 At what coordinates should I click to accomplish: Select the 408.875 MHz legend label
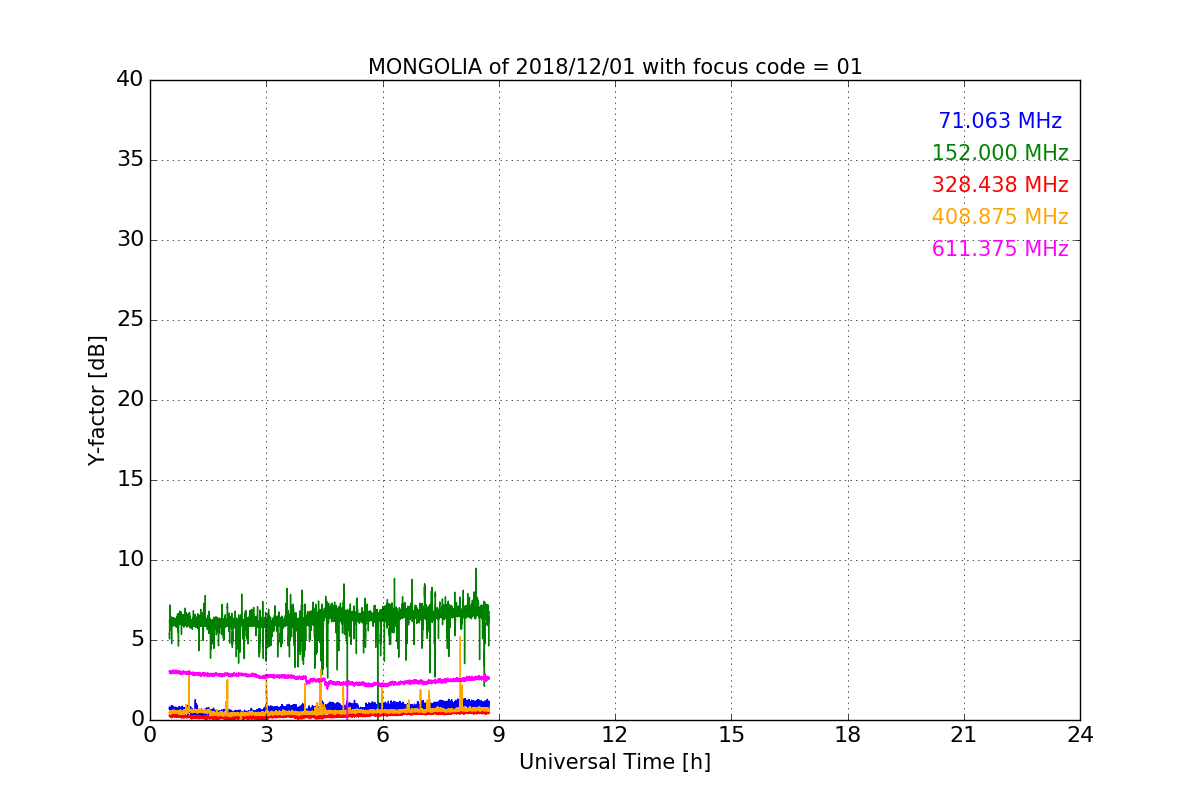pos(1000,217)
